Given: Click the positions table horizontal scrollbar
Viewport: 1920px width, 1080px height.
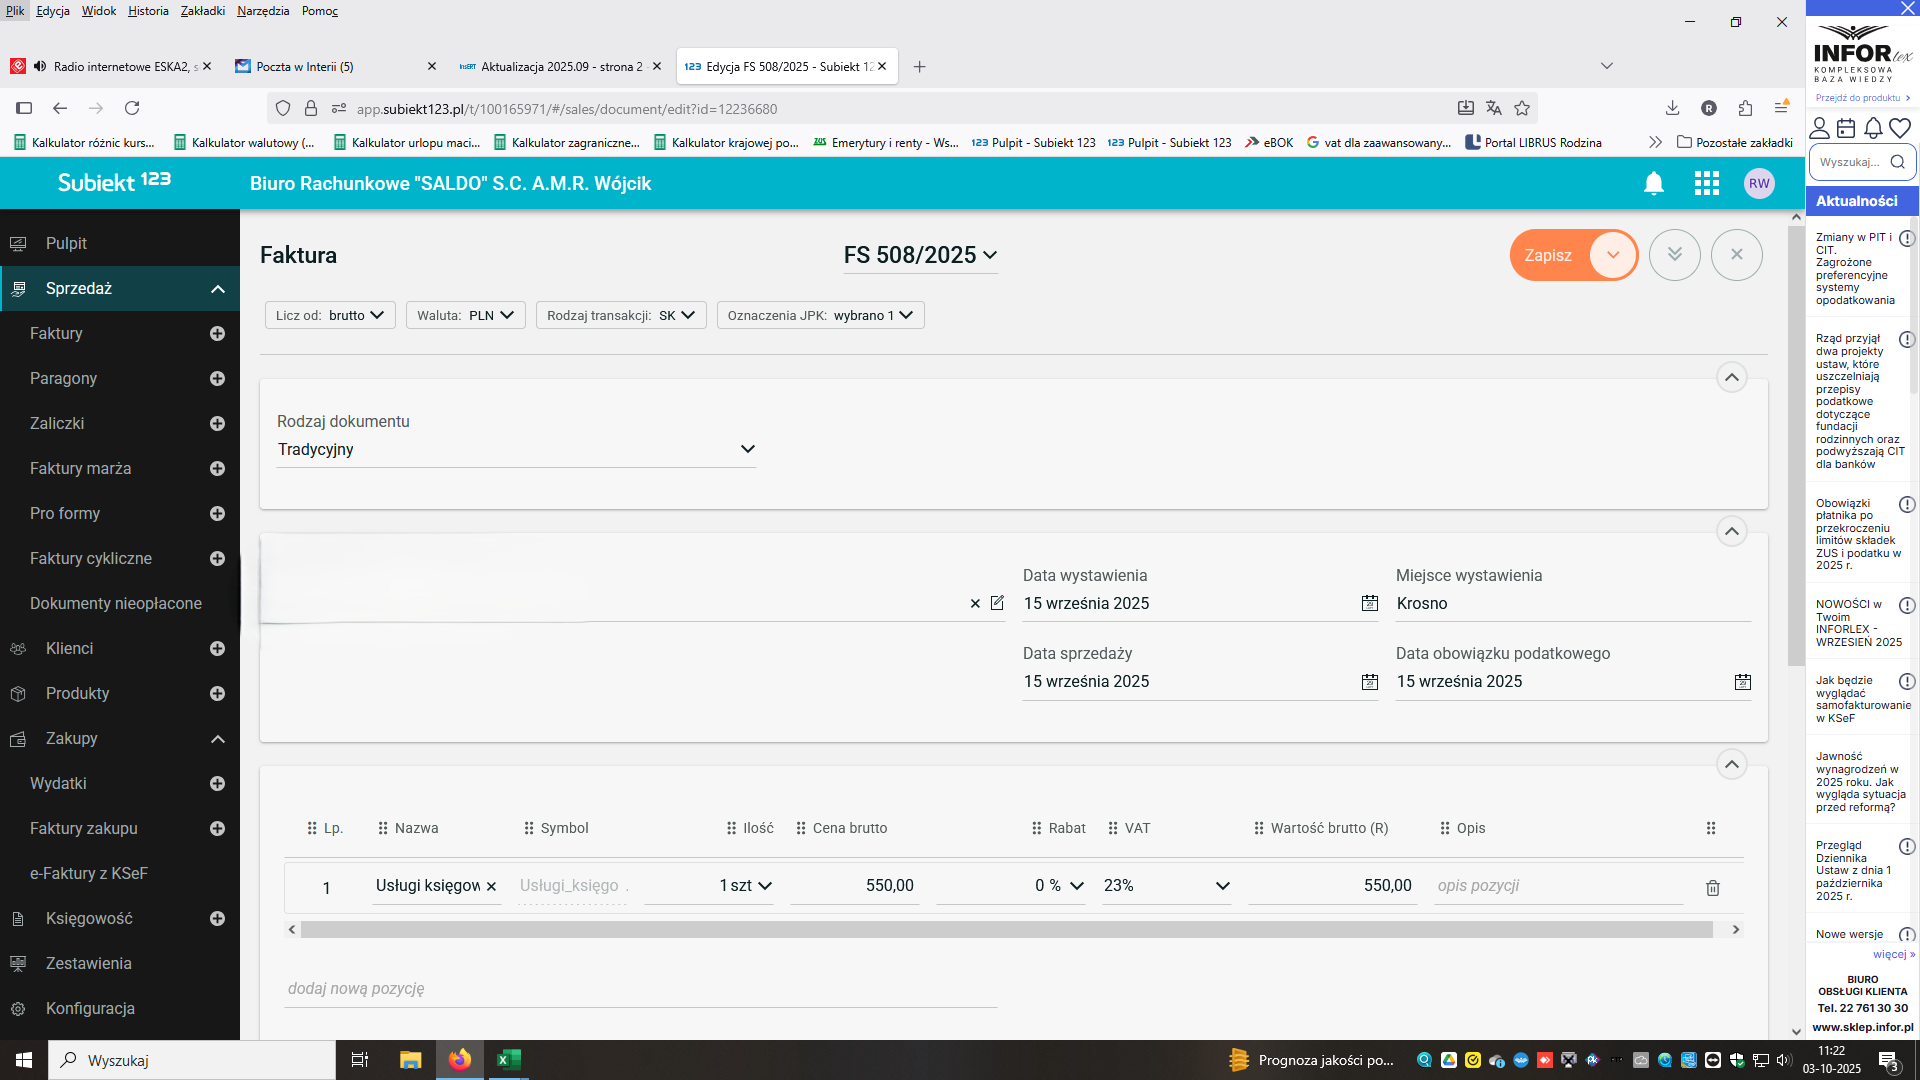Looking at the screenshot, I should click(1005, 930).
